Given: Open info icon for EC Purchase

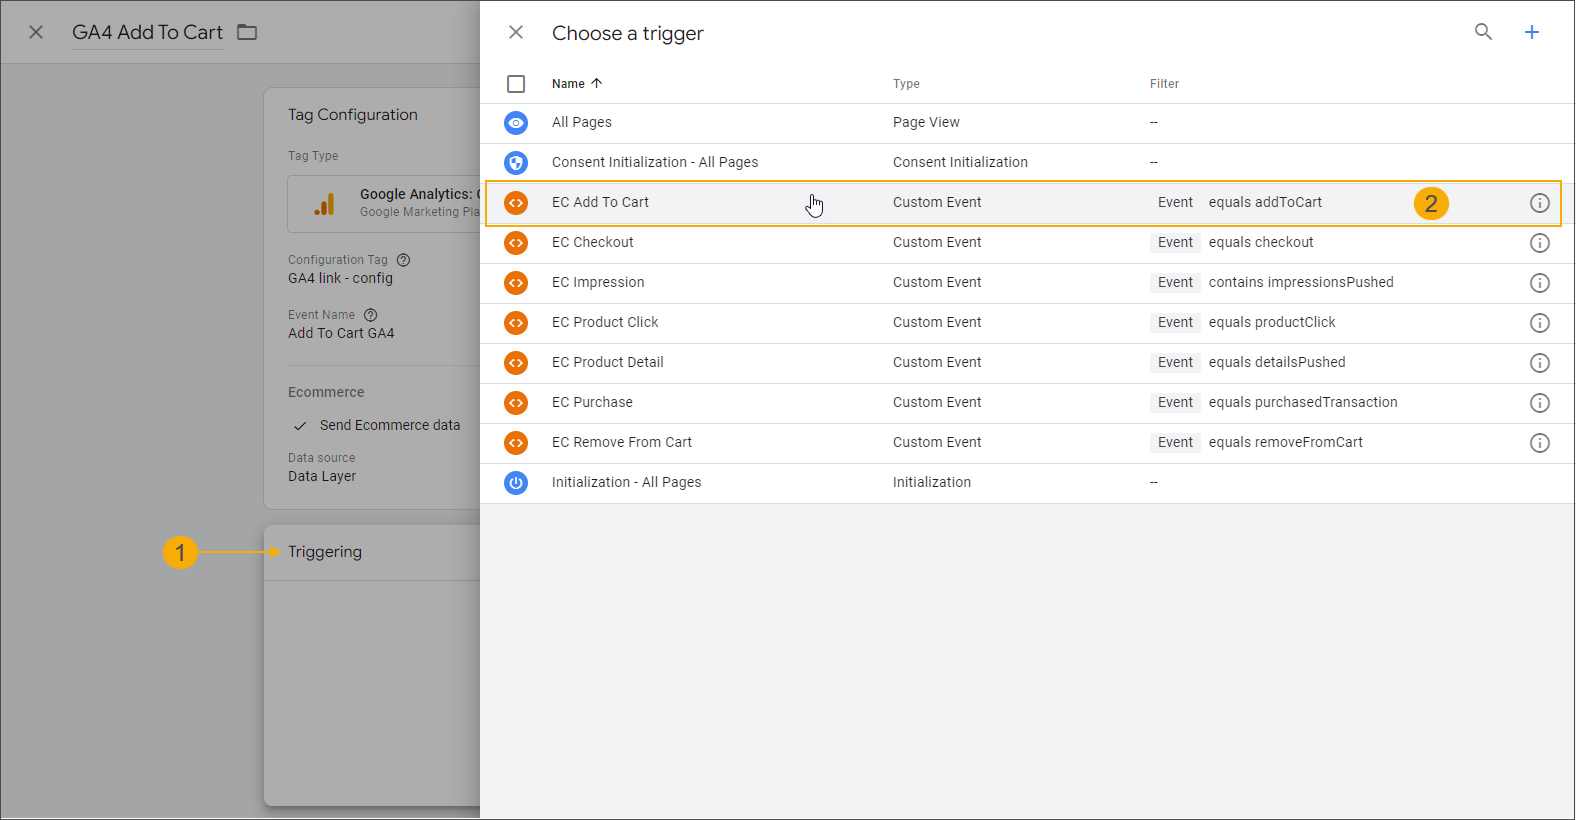Looking at the screenshot, I should click(x=1540, y=403).
